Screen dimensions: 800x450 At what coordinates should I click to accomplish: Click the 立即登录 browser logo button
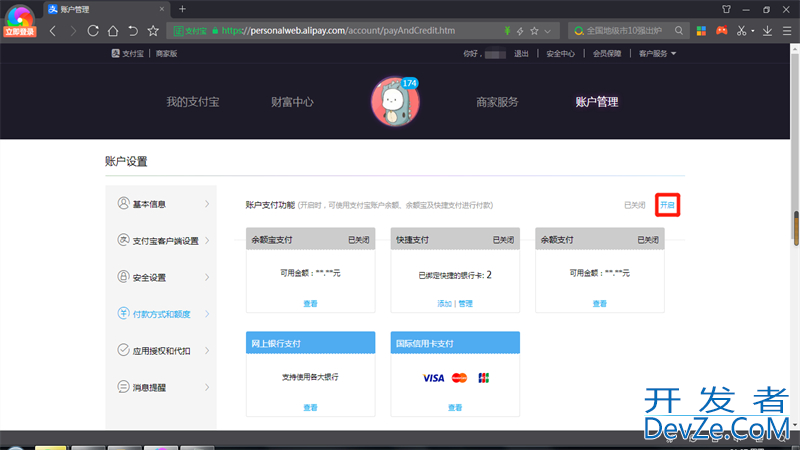[19, 21]
